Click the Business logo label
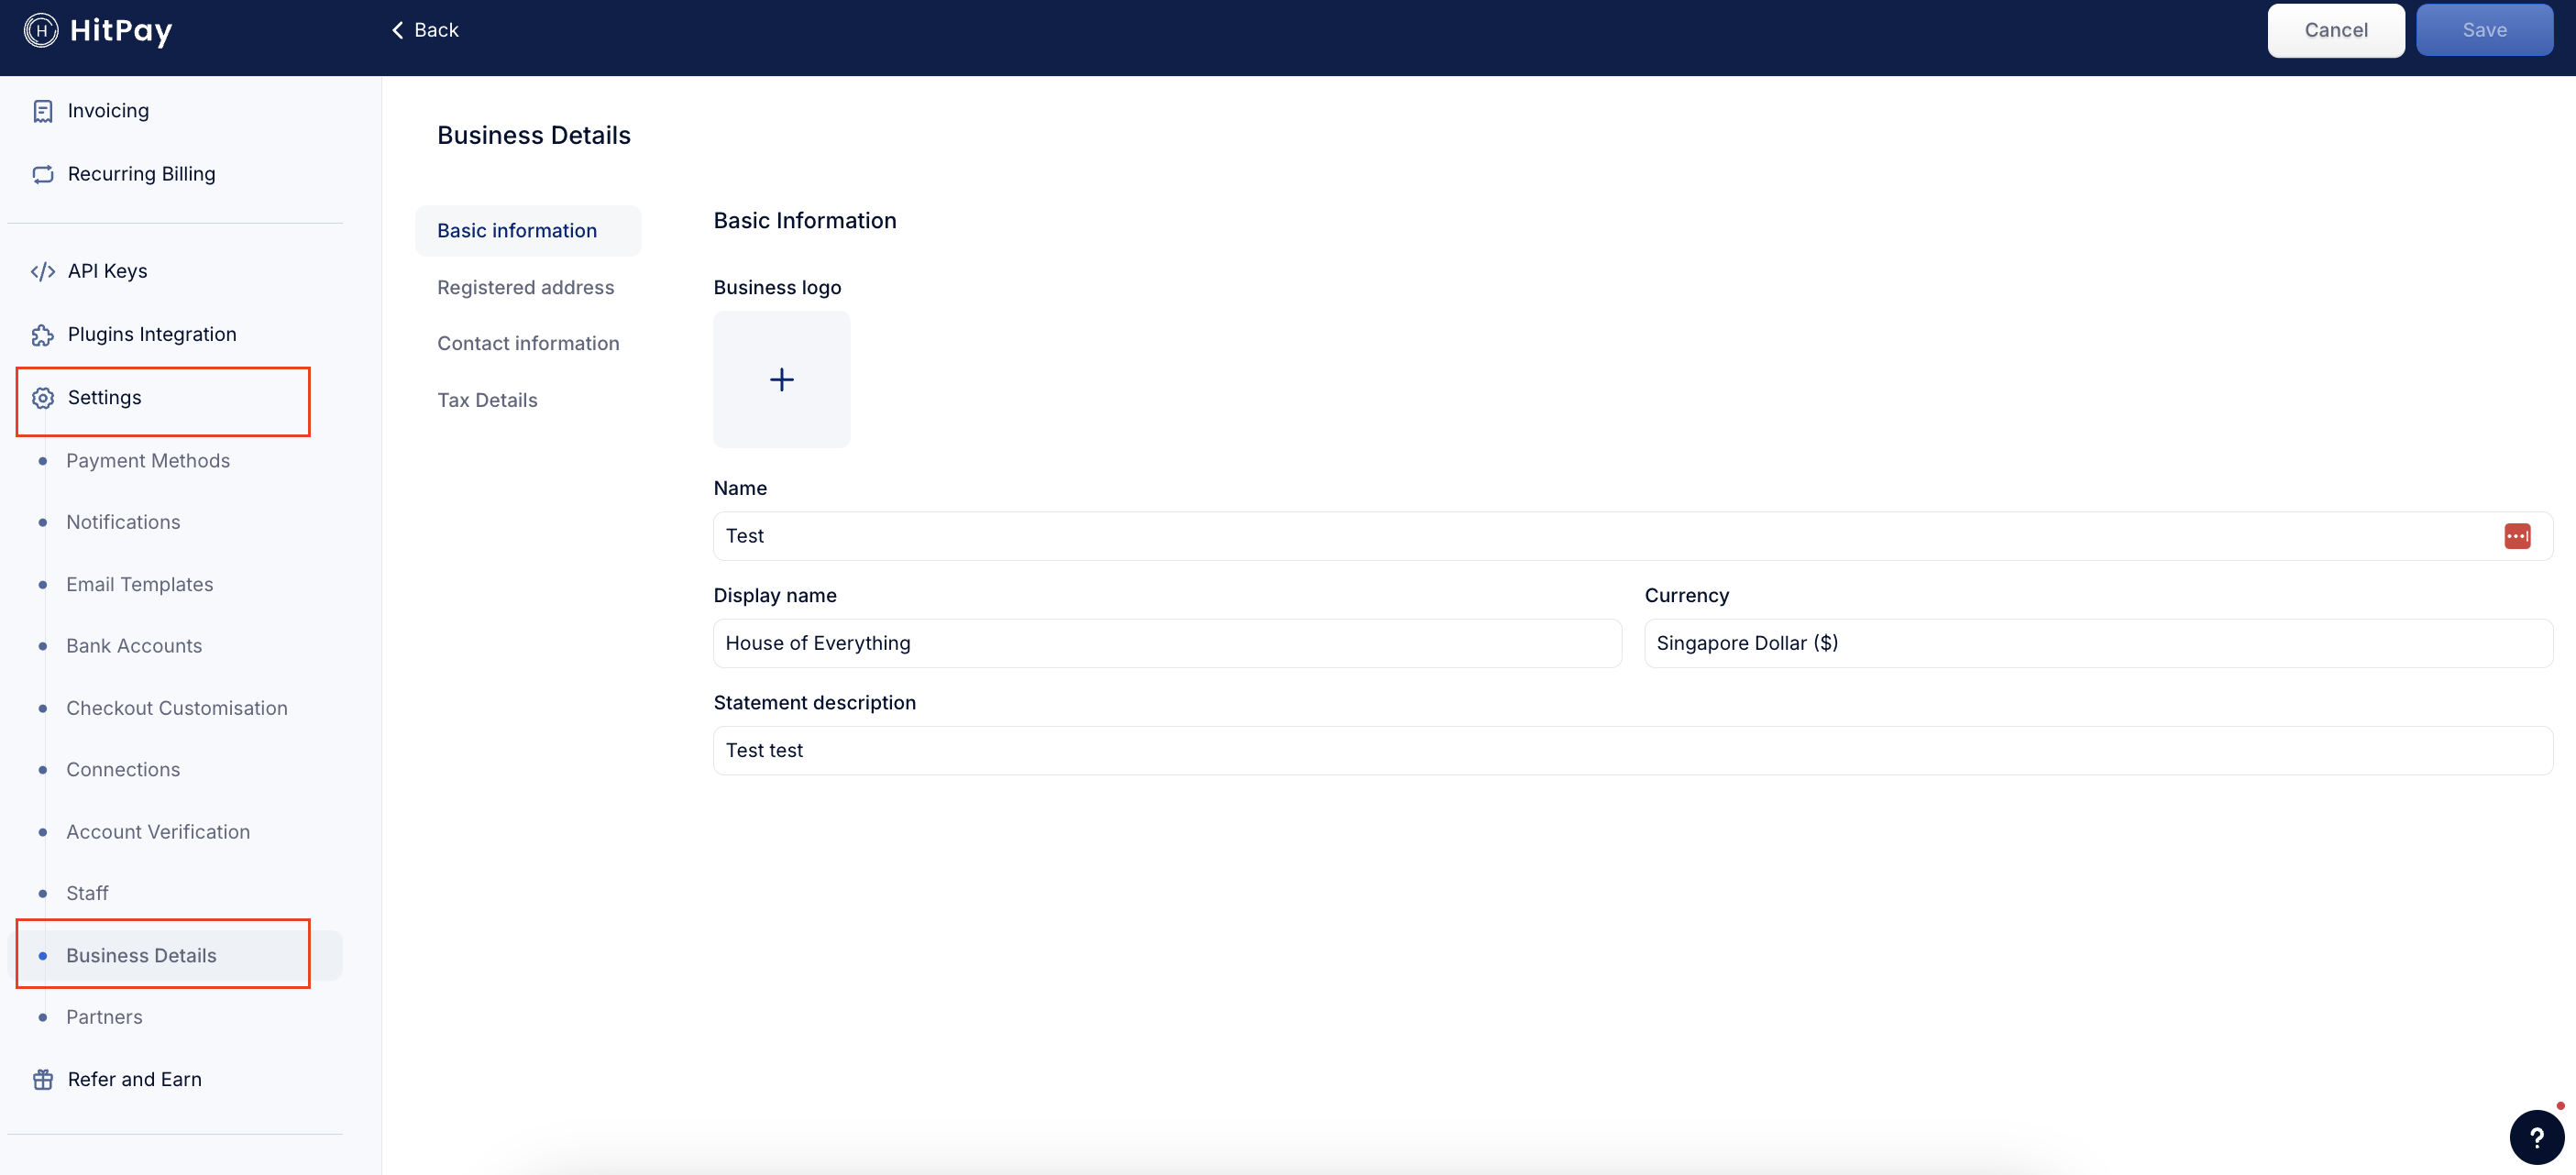Viewport: 2576px width, 1175px height. [777, 288]
